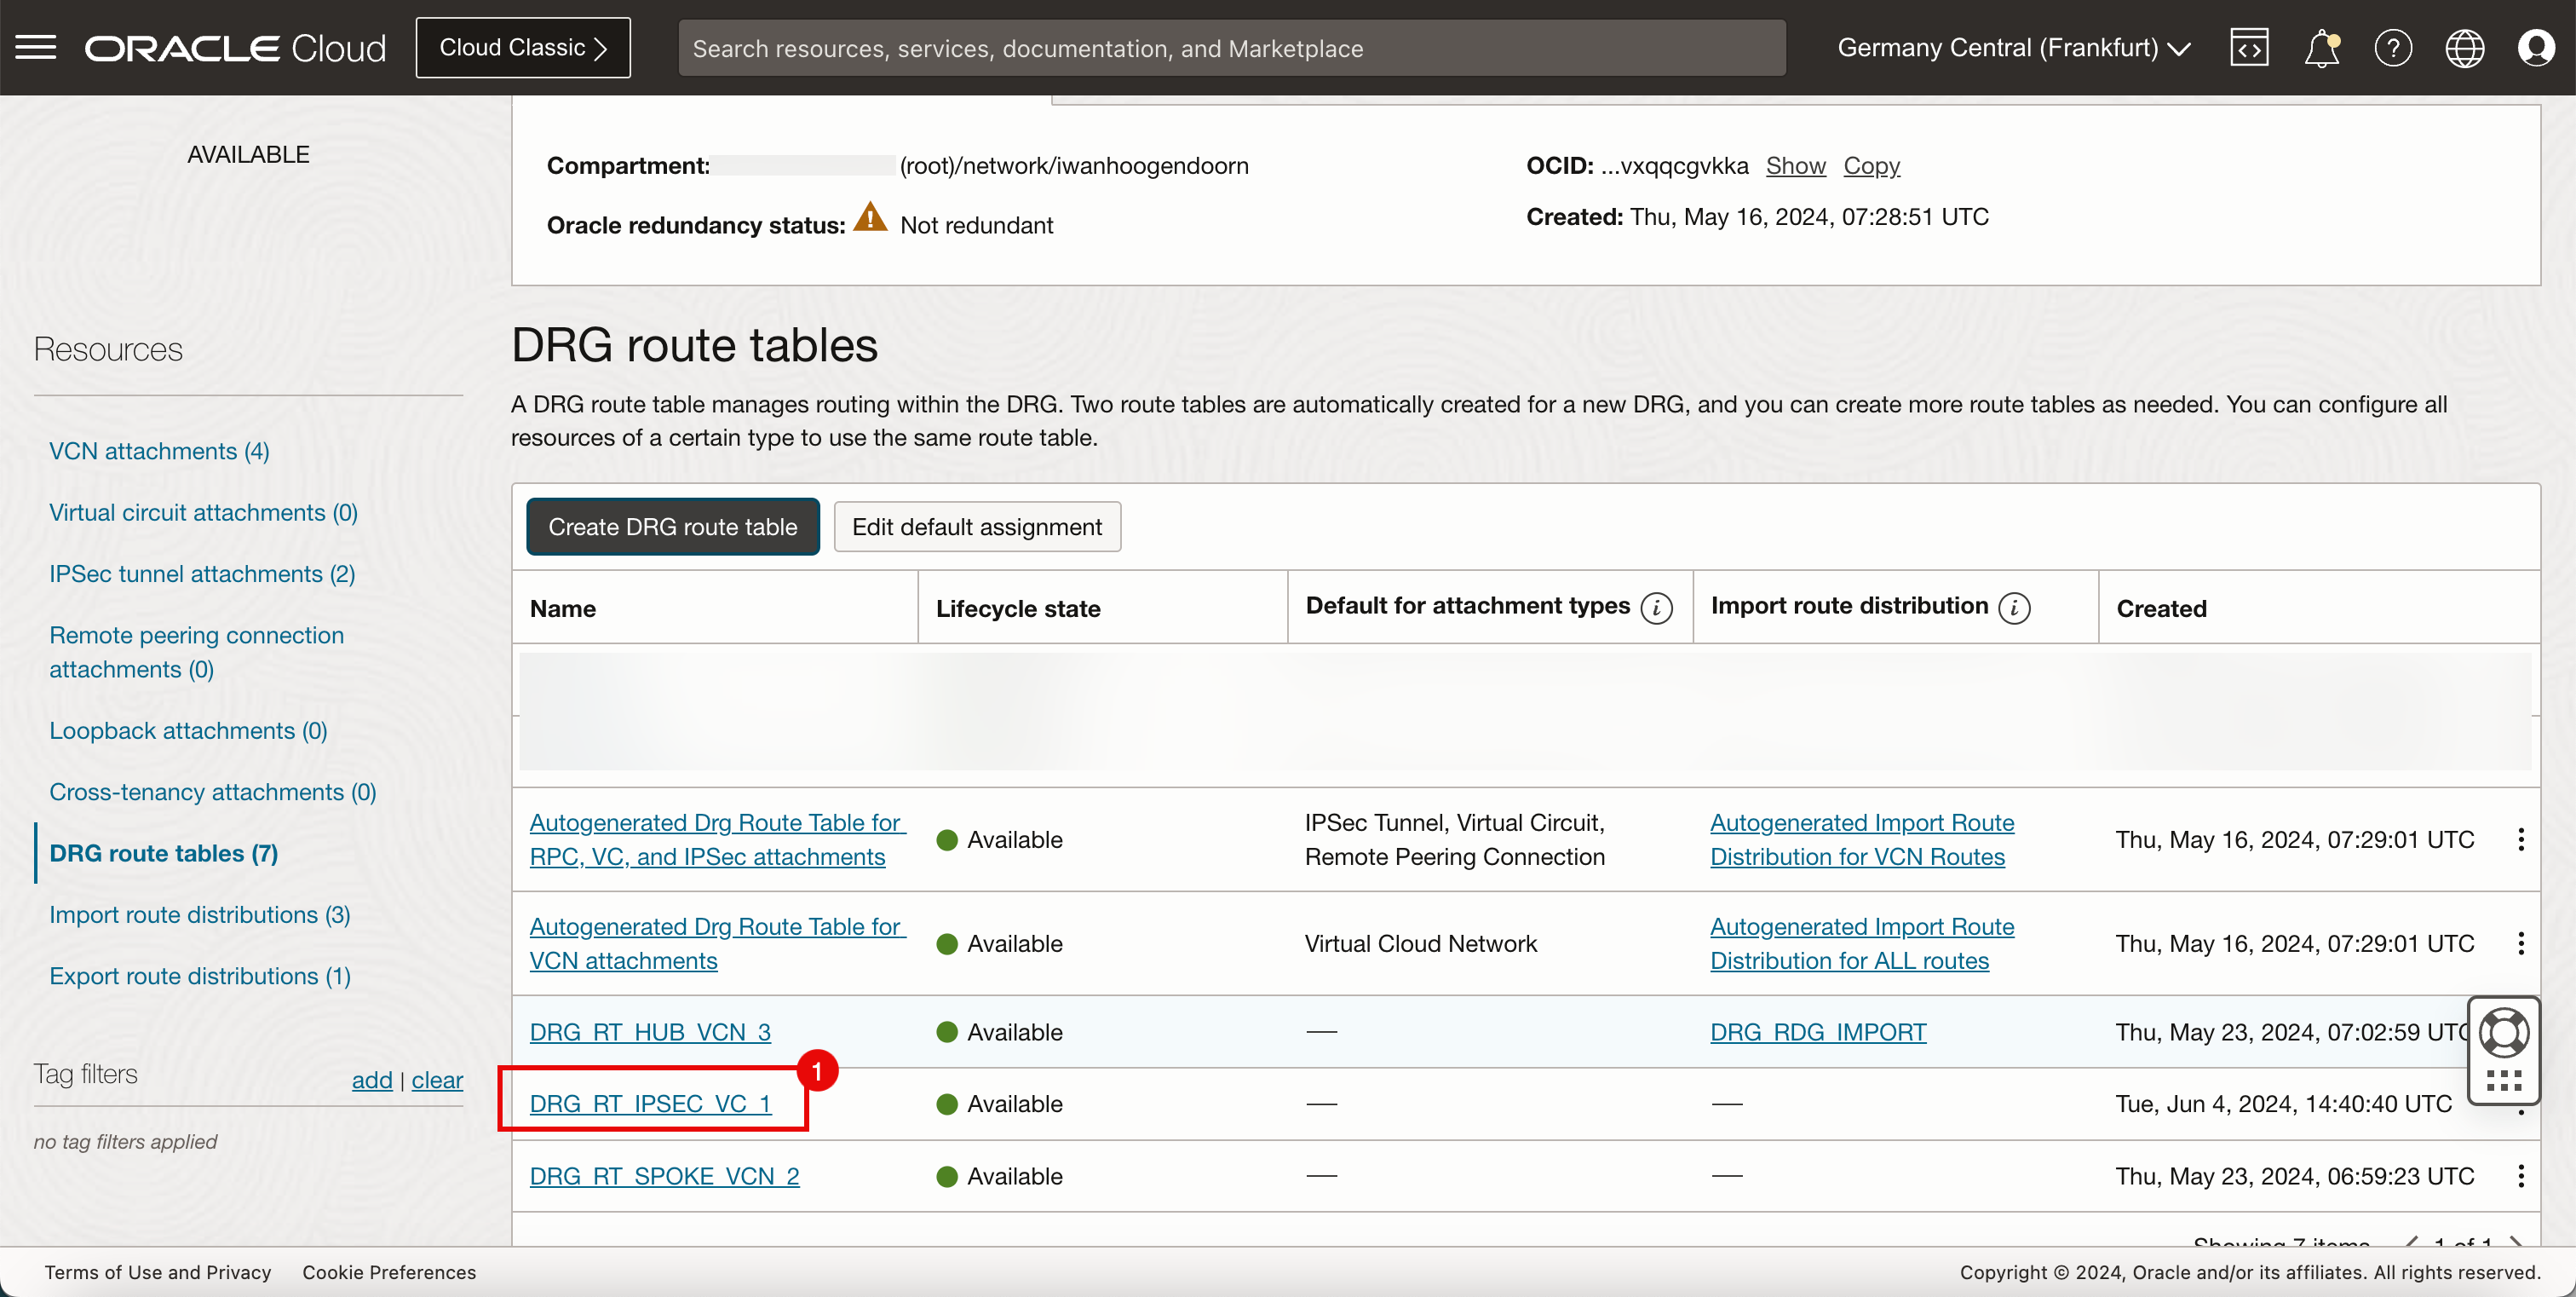Expand the Cloud Classic dropdown menu

click(x=524, y=46)
